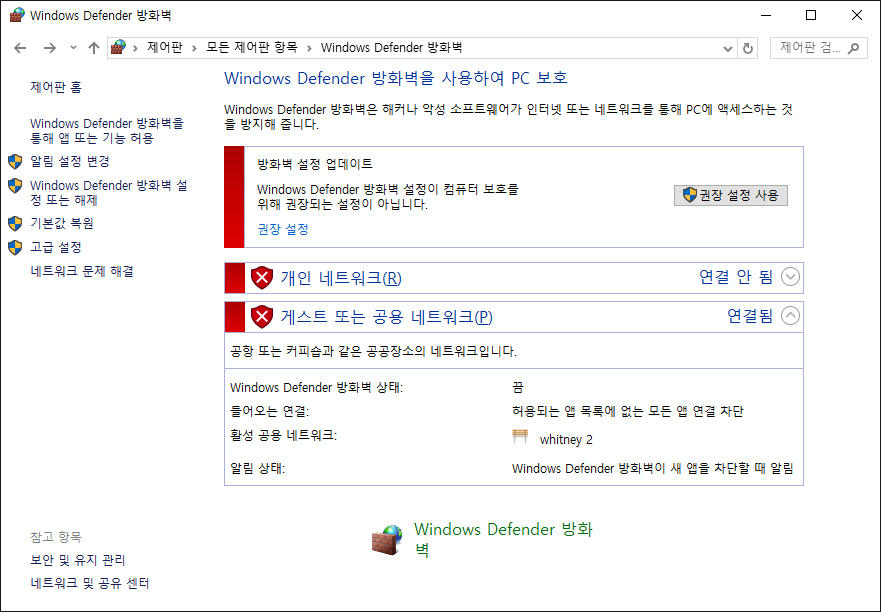Click the Back navigation arrow
The height and width of the screenshot is (612, 881).
click(x=21, y=48)
